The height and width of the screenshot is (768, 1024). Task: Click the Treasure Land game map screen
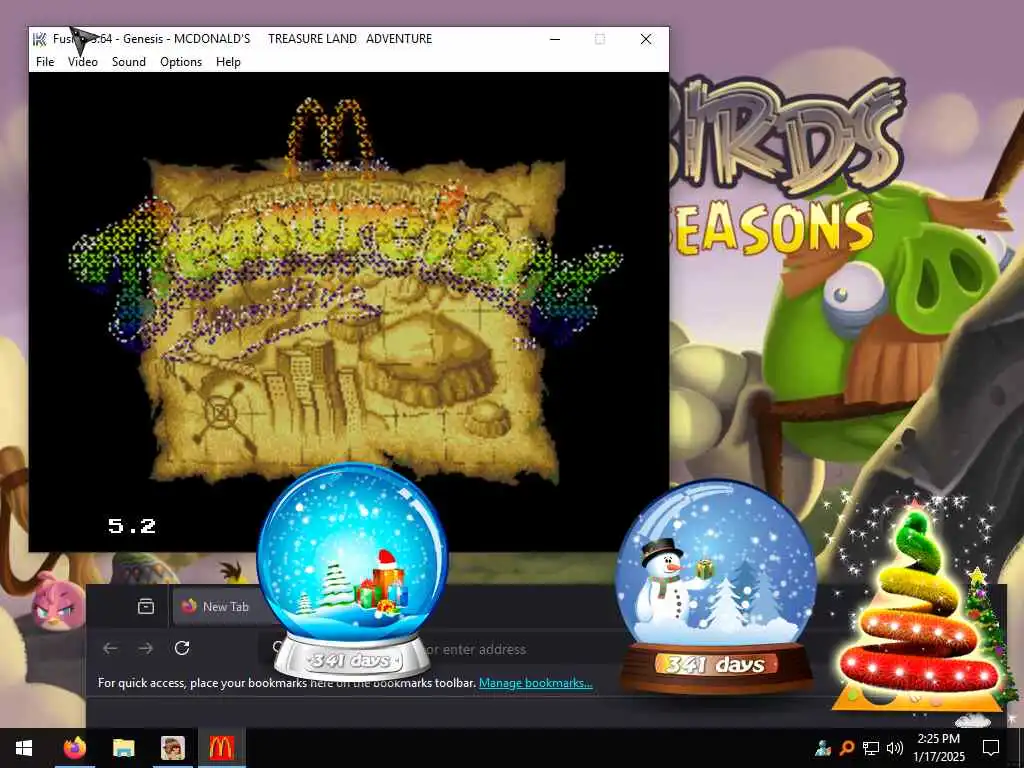point(349,312)
